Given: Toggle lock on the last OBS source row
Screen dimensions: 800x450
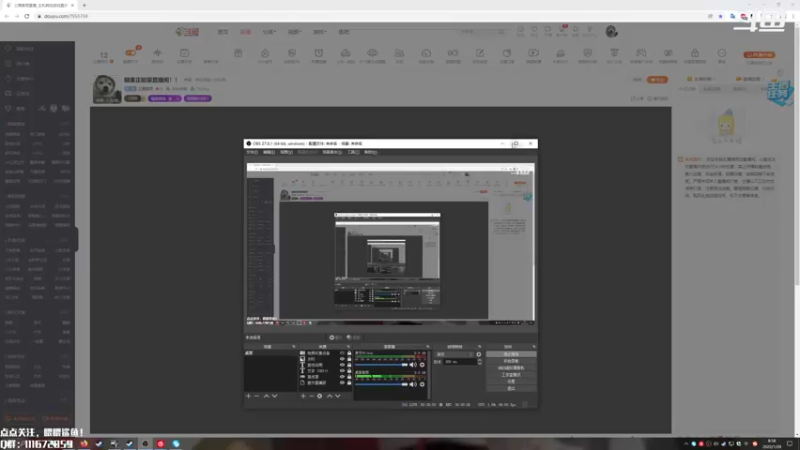Looking at the screenshot, I should pyautogui.click(x=349, y=383).
